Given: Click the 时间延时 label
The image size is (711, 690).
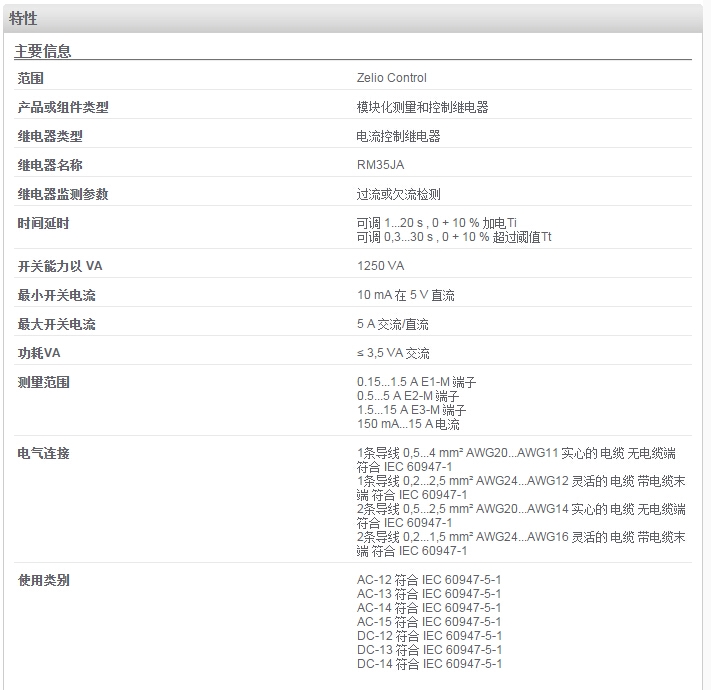Looking at the screenshot, I should click(x=44, y=223).
